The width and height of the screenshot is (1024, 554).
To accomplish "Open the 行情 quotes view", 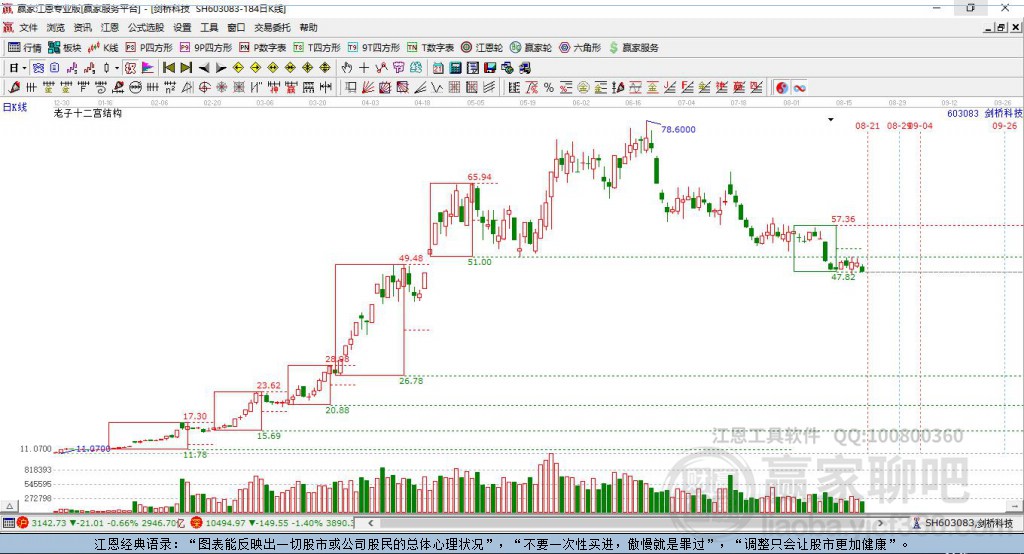I will coord(25,48).
